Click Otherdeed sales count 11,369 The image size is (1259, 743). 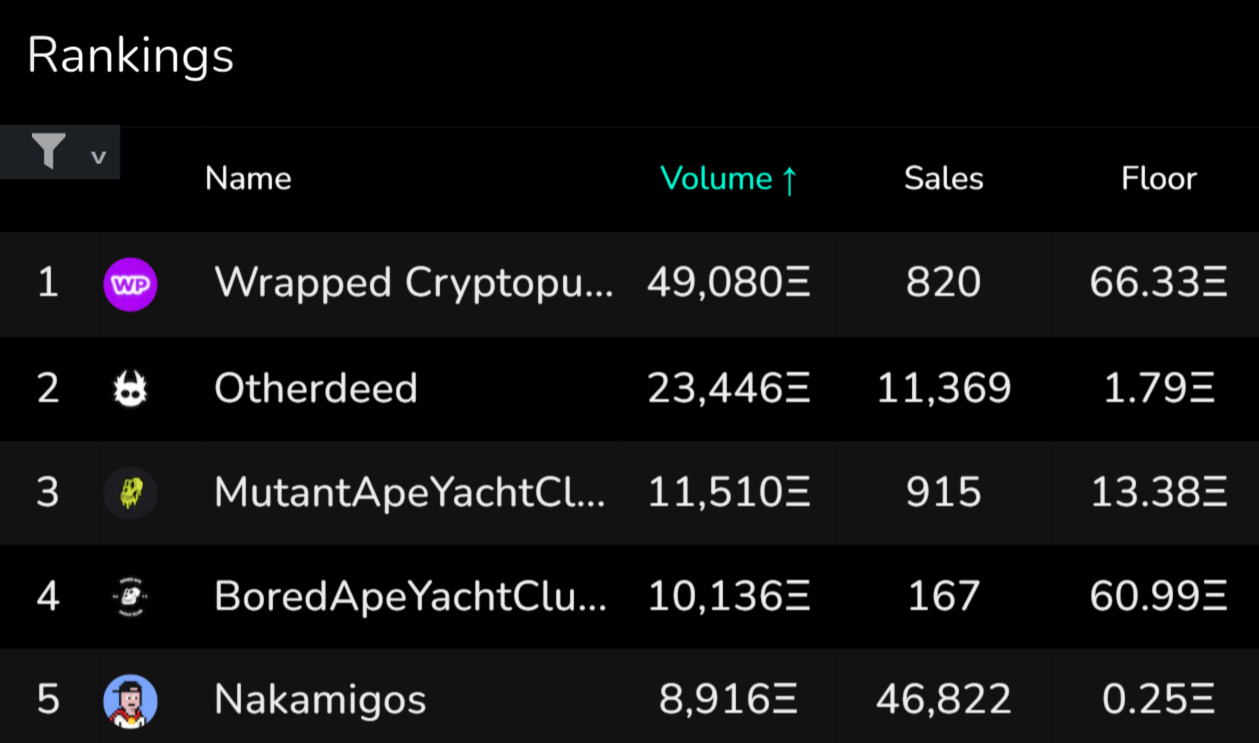tap(943, 388)
